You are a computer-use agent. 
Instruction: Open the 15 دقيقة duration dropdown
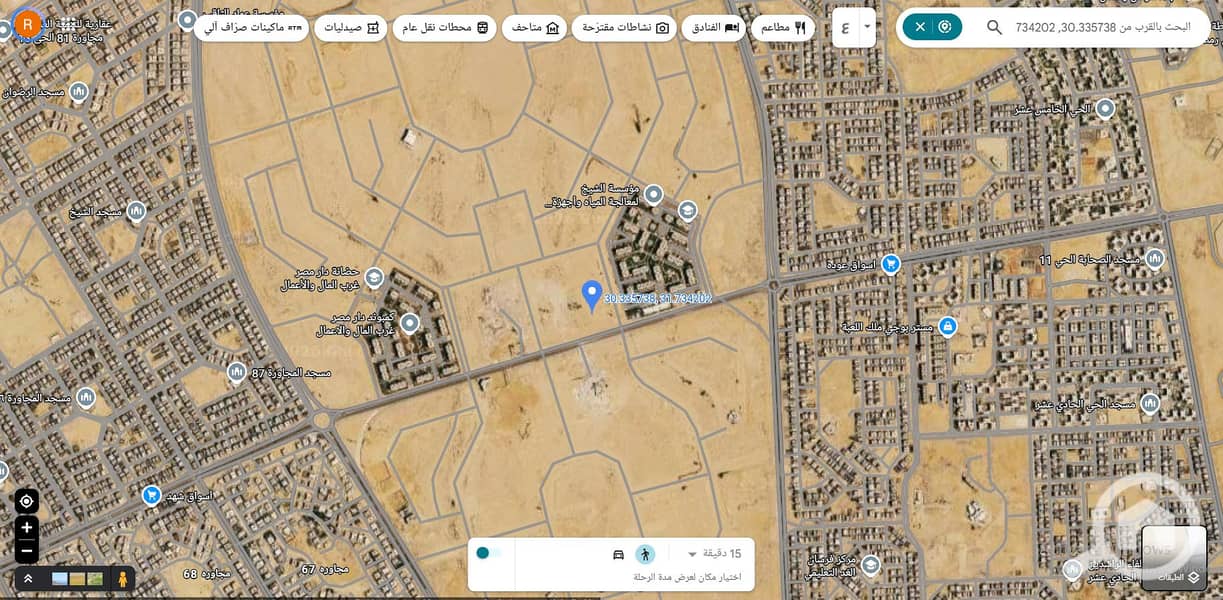[715, 554]
